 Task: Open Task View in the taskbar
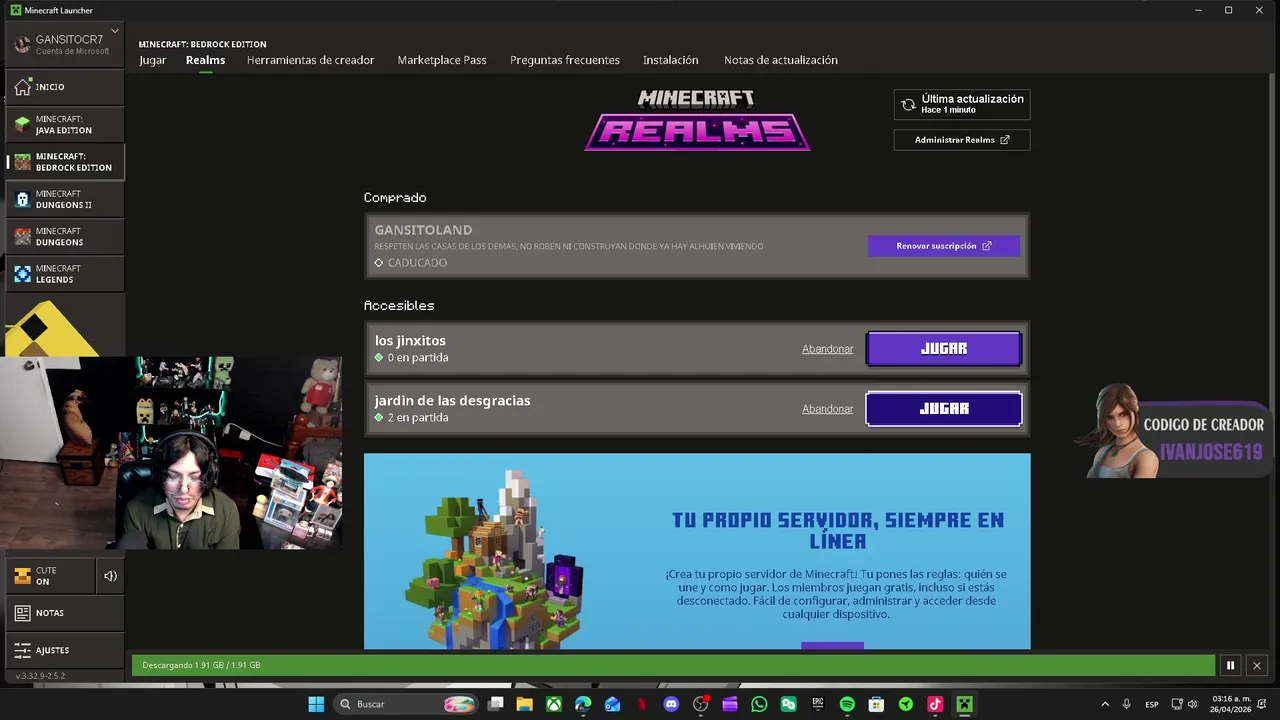[495, 704]
